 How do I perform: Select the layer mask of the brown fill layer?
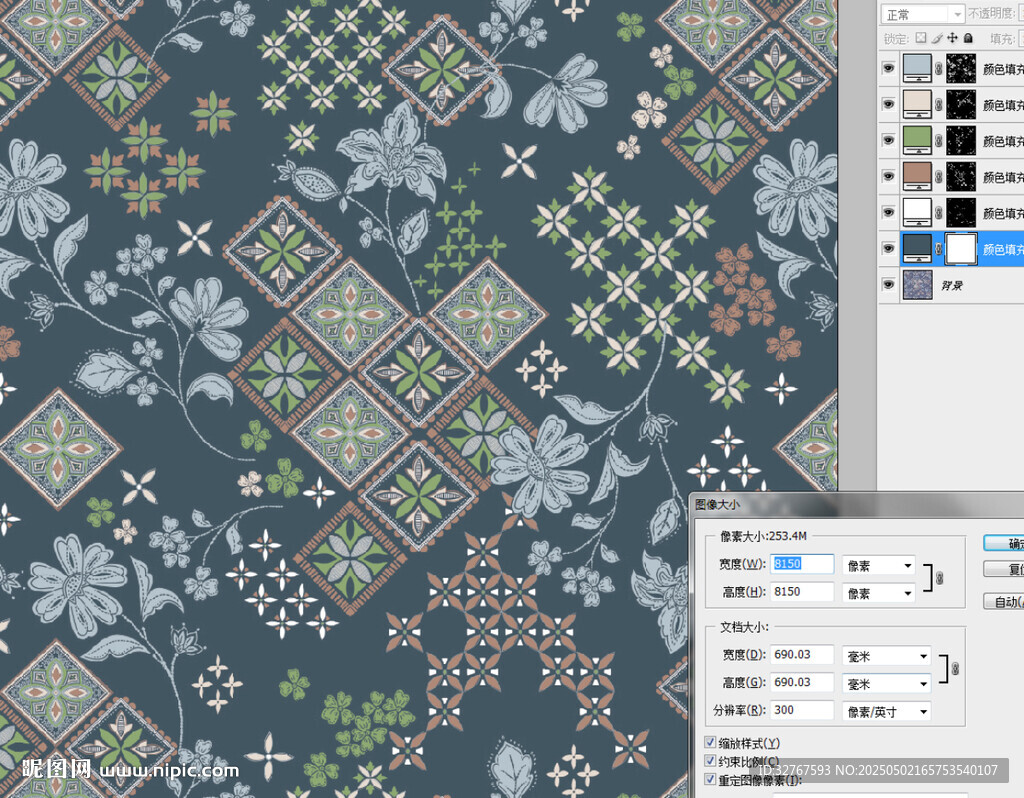pos(961,176)
